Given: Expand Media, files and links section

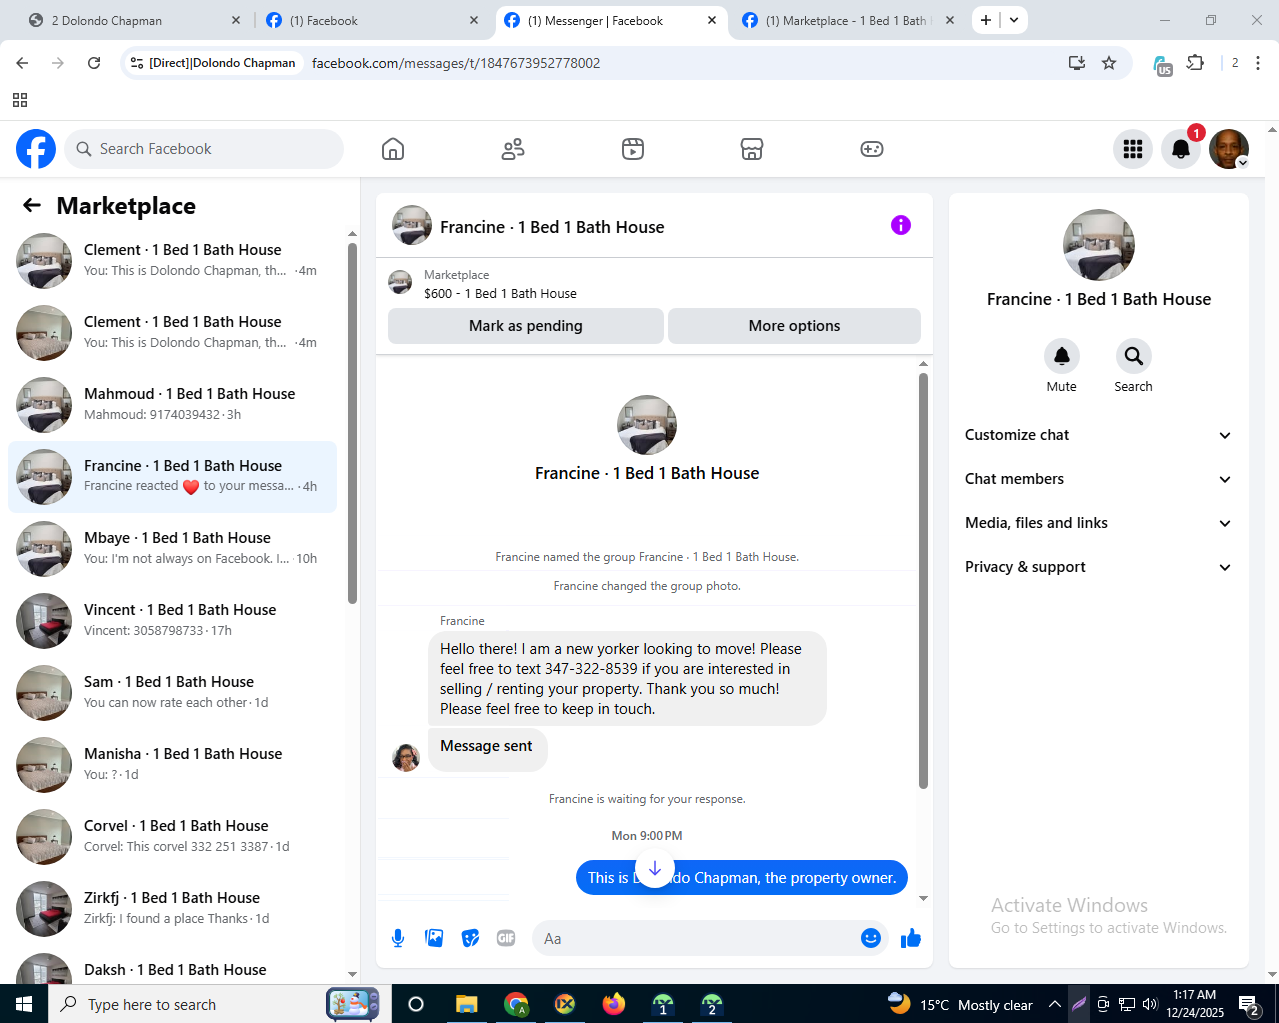Looking at the screenshot, I should pyautogui.click(x=1098, y=523).
